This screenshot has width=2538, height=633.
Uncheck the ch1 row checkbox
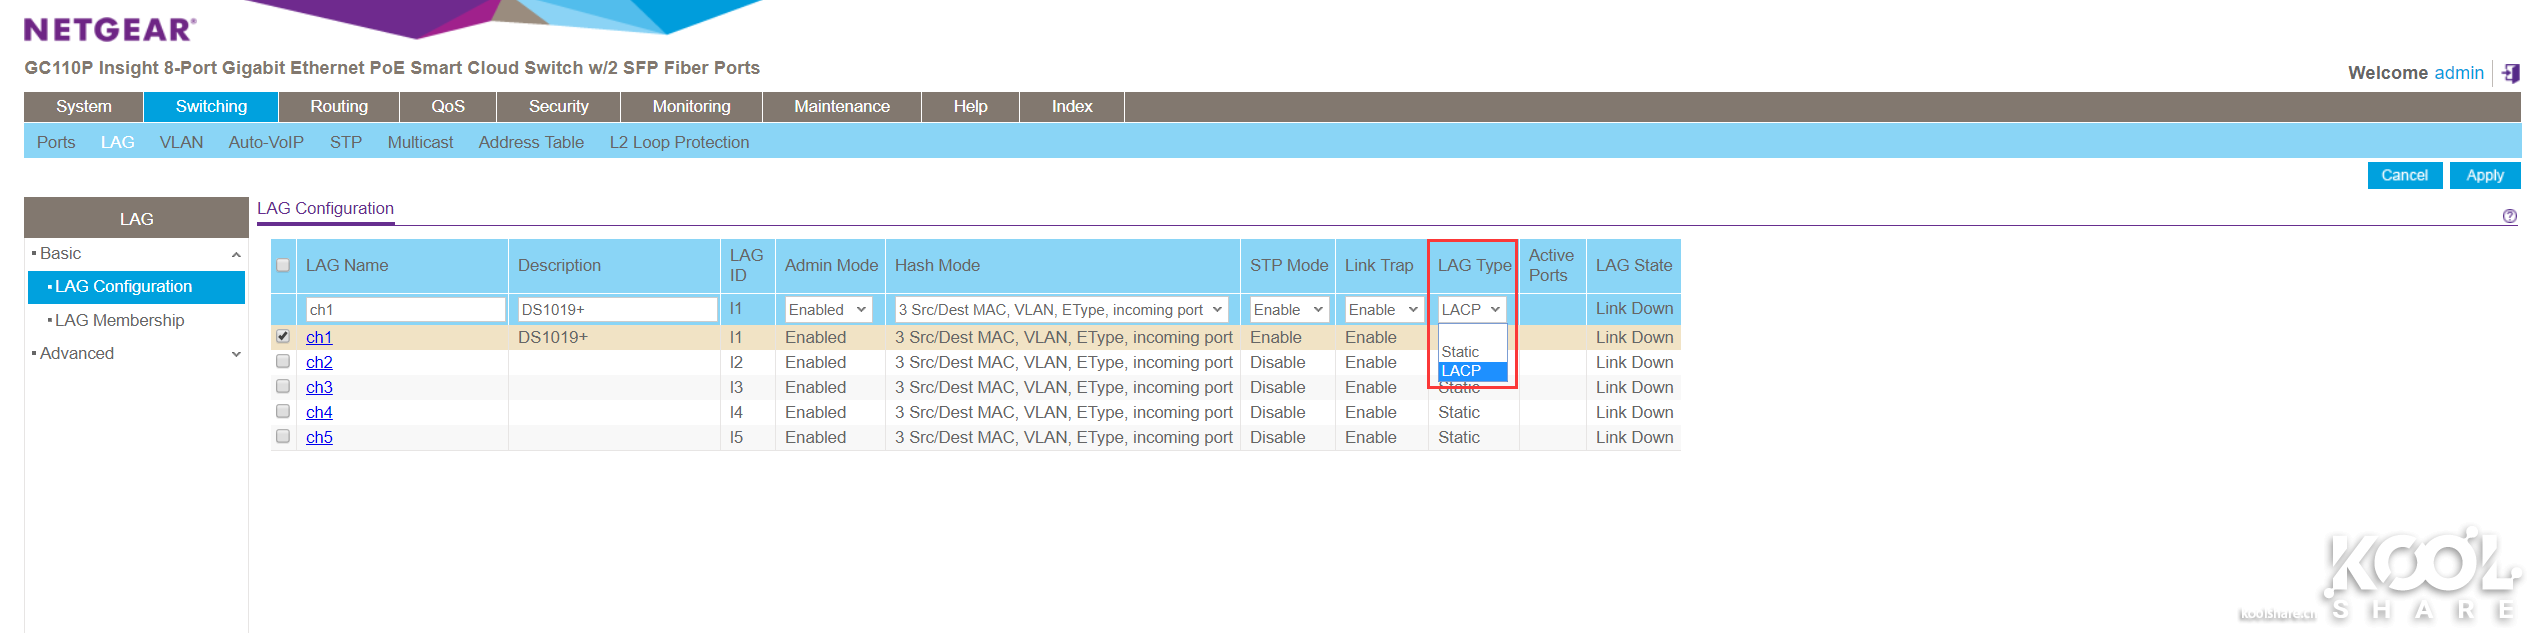coord(283,337)
